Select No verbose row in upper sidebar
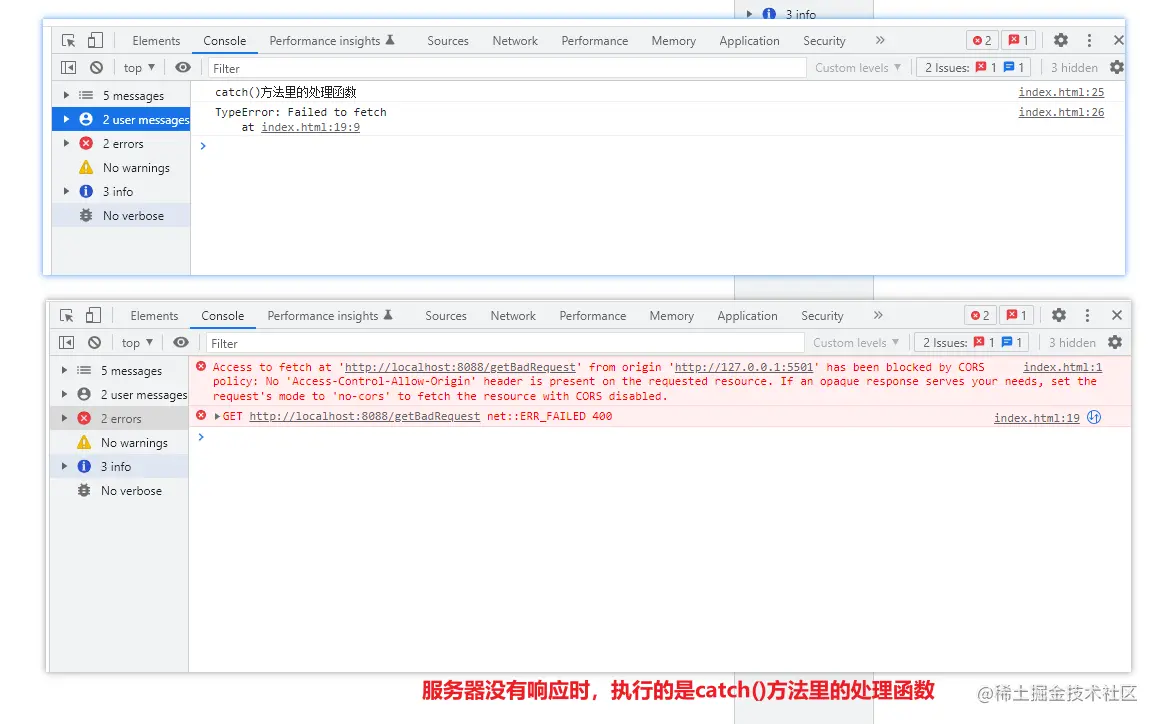Image resolution: width=1158 pixels, height=724 pixels. pos(121,215)
